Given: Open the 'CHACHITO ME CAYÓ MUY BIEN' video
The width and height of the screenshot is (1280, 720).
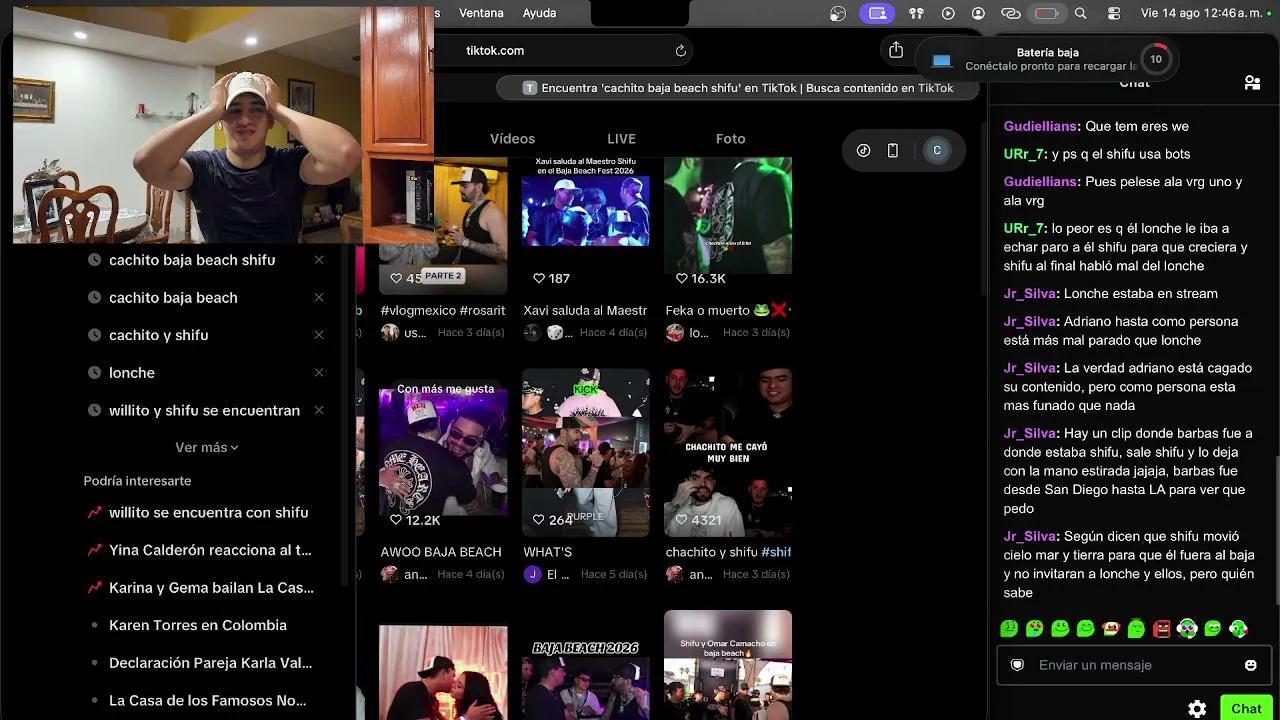Looking at the screenshot, I should click(x=728, y=453).
